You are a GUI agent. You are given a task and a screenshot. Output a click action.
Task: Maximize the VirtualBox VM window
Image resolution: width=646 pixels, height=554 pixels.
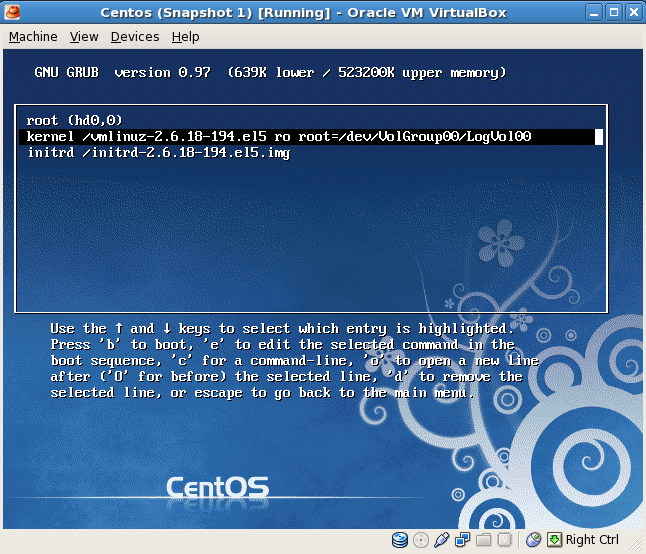coord(611,12)
